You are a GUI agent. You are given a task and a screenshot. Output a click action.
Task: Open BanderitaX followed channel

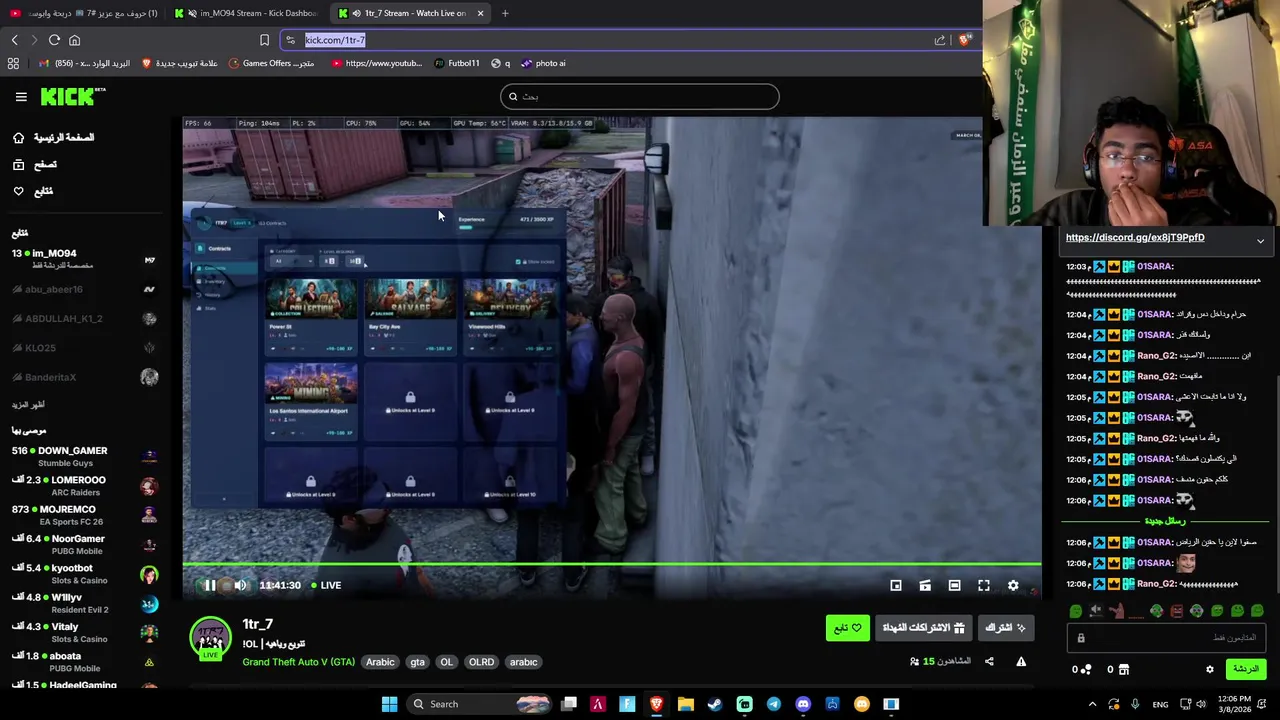[84, 377]
